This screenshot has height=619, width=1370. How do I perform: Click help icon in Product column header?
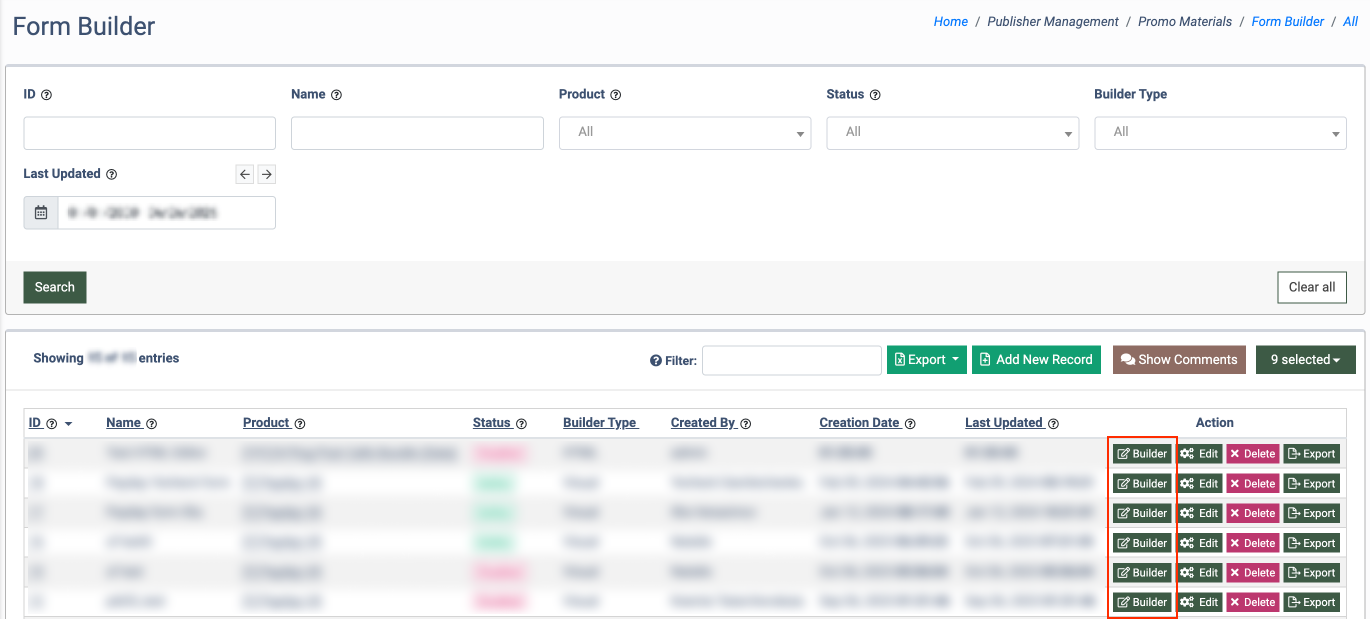(300, 424)
